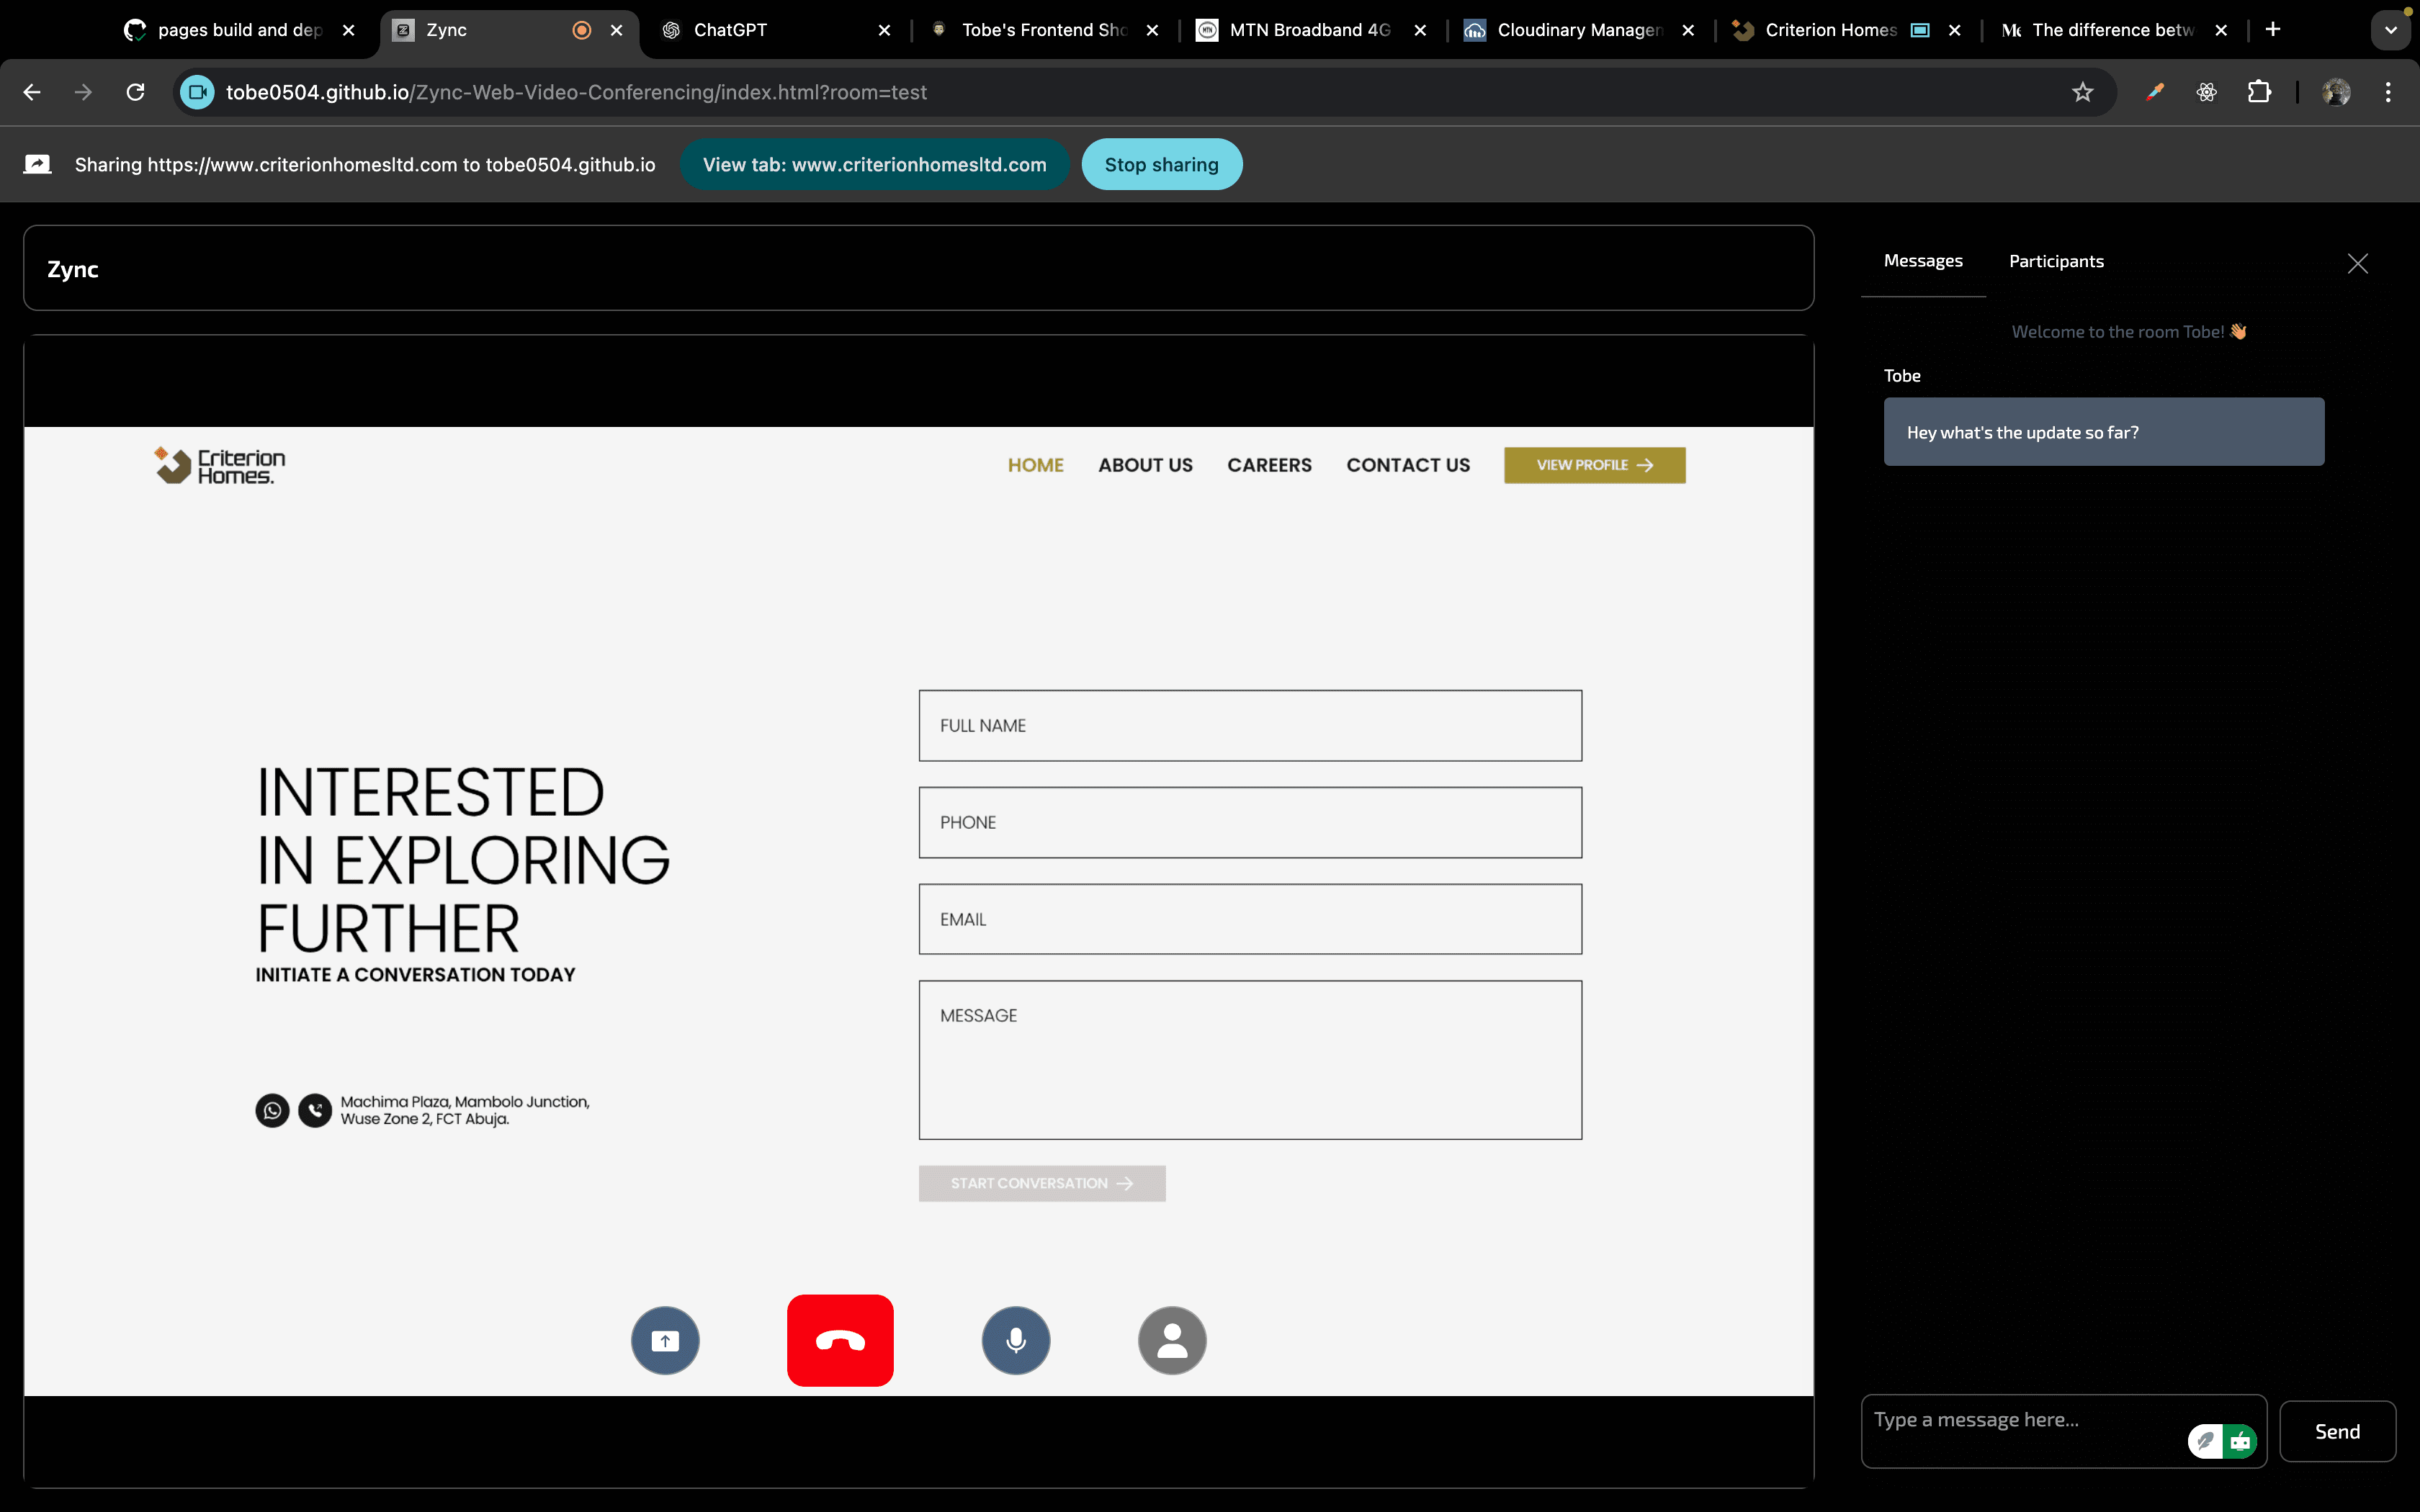Click the MESSAGE text area
This screenshot has height=1512, width=2420.
click(1250, 1059)
